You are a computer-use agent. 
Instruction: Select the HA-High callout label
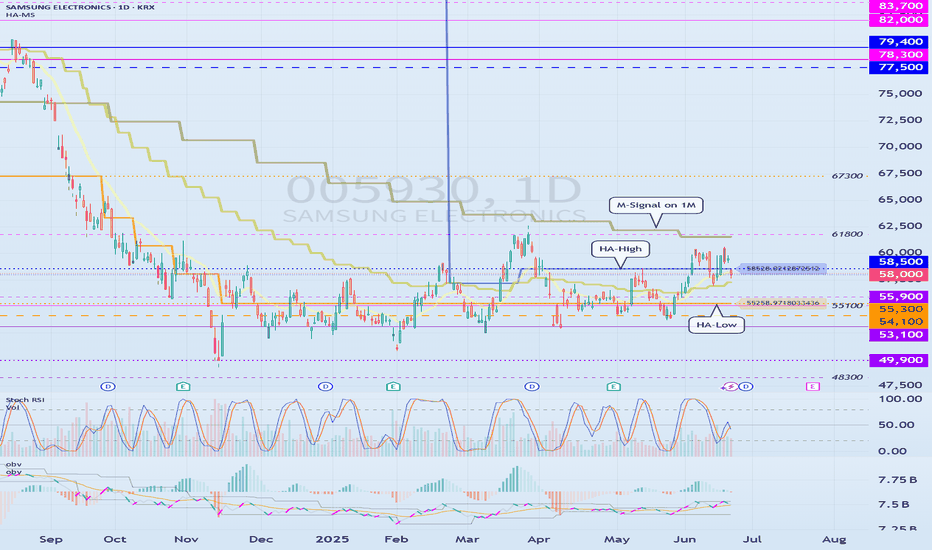[x=620, y=249]
